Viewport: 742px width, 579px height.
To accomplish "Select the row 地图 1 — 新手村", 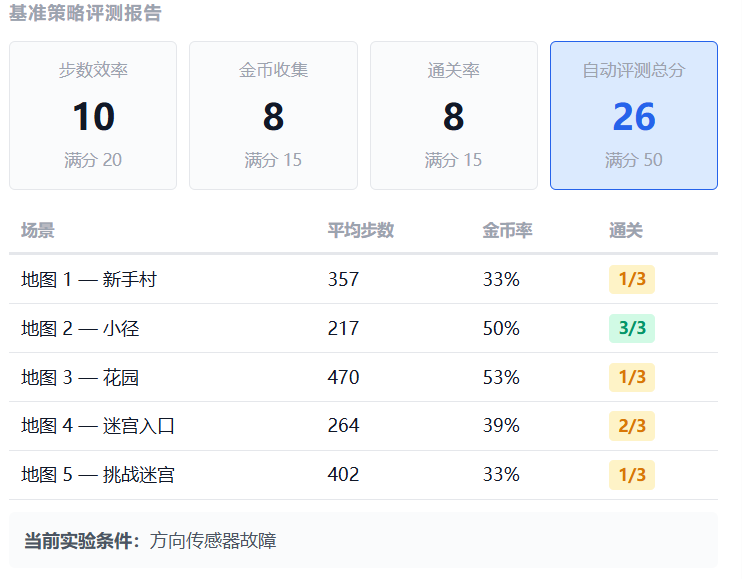I will point(363,279).
